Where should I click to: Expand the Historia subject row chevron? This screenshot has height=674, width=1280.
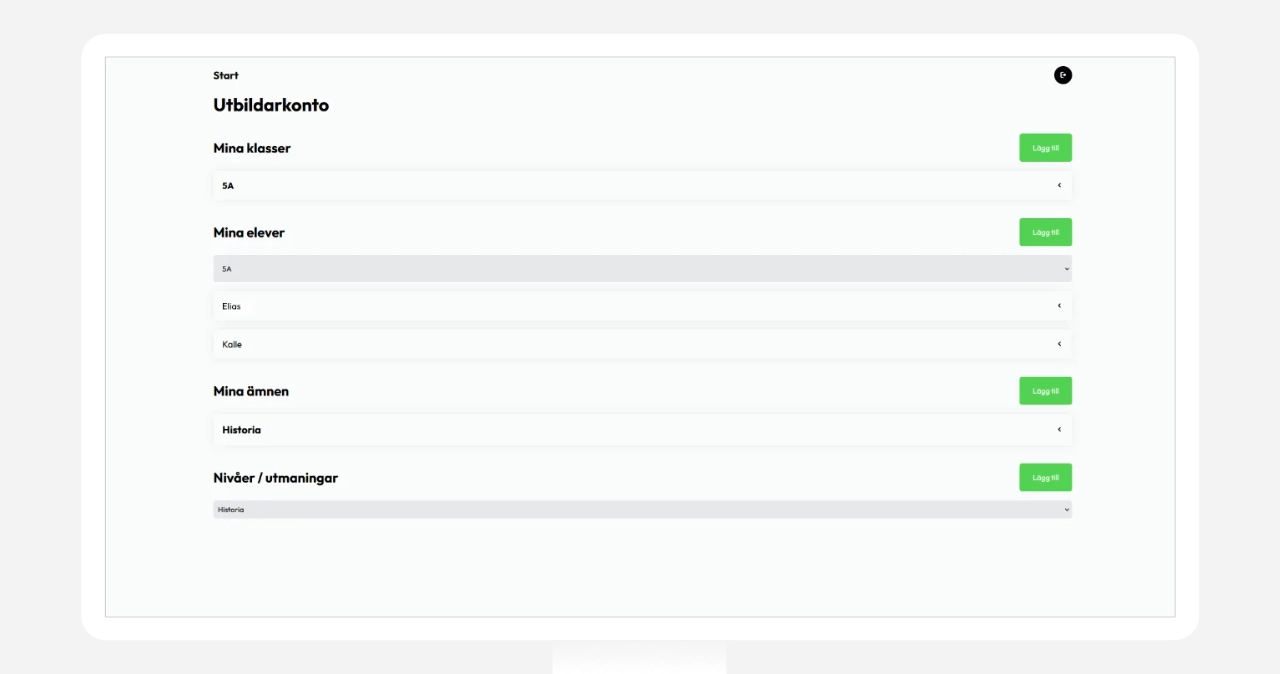[x=1059, y=430]
